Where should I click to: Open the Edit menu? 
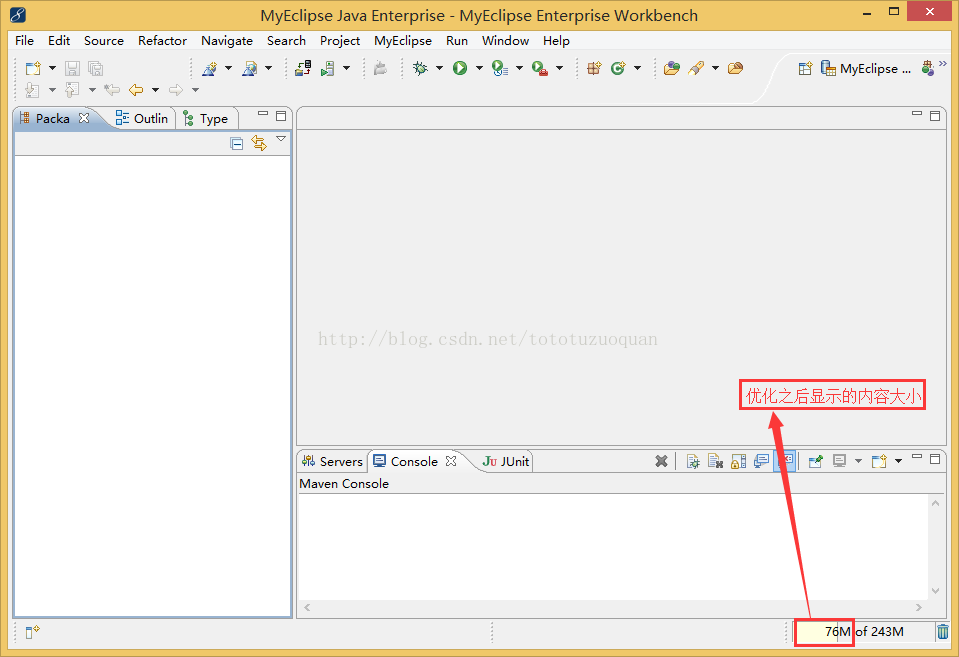(59, 40)
